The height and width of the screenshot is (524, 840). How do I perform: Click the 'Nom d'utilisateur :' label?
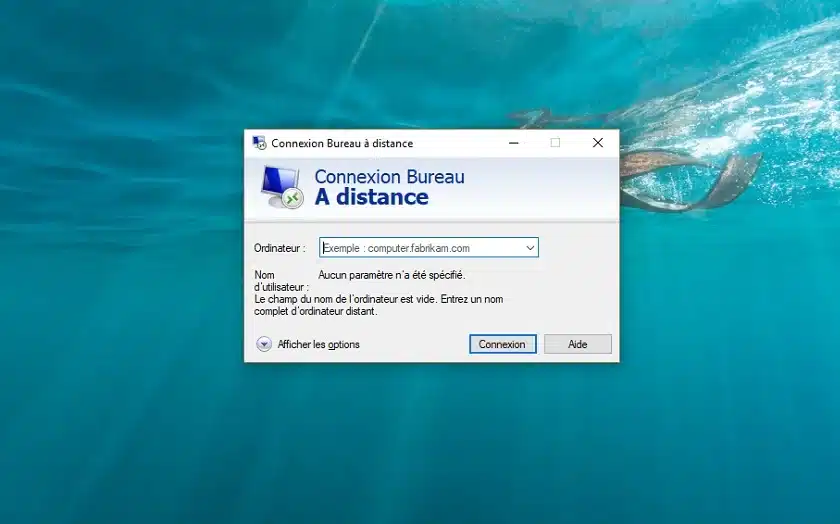tap(281, 281)
